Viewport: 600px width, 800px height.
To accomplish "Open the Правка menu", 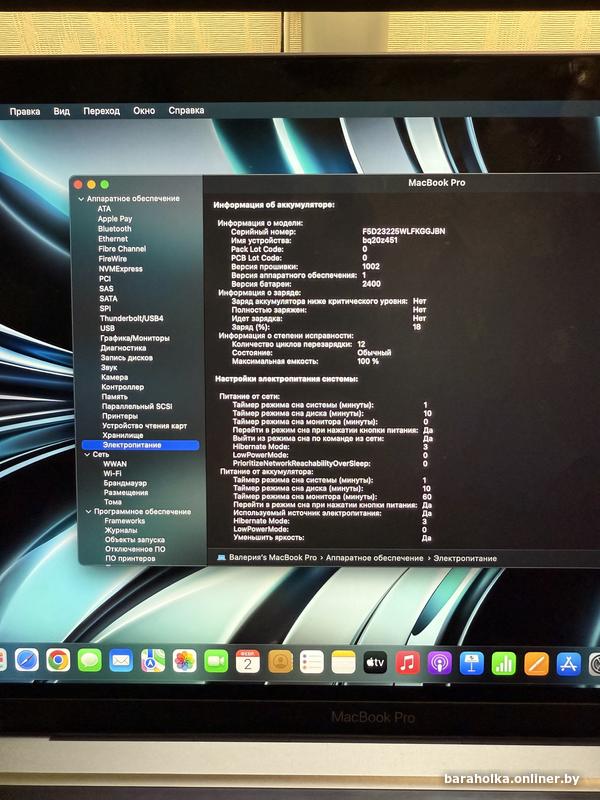I will [24, 111].
